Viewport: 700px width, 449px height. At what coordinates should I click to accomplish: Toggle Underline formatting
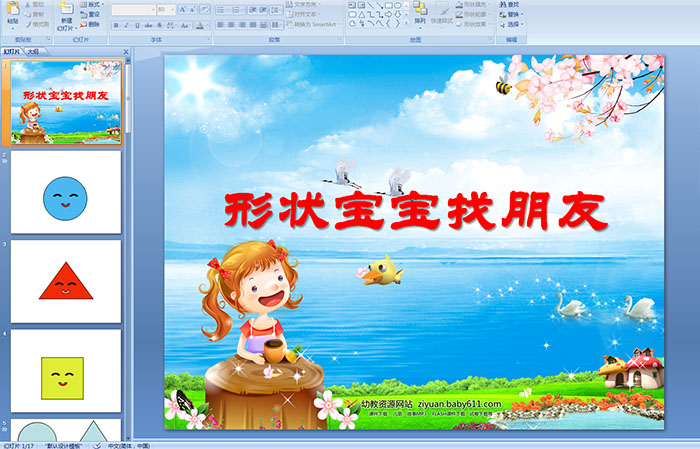(x=137, y=25)
